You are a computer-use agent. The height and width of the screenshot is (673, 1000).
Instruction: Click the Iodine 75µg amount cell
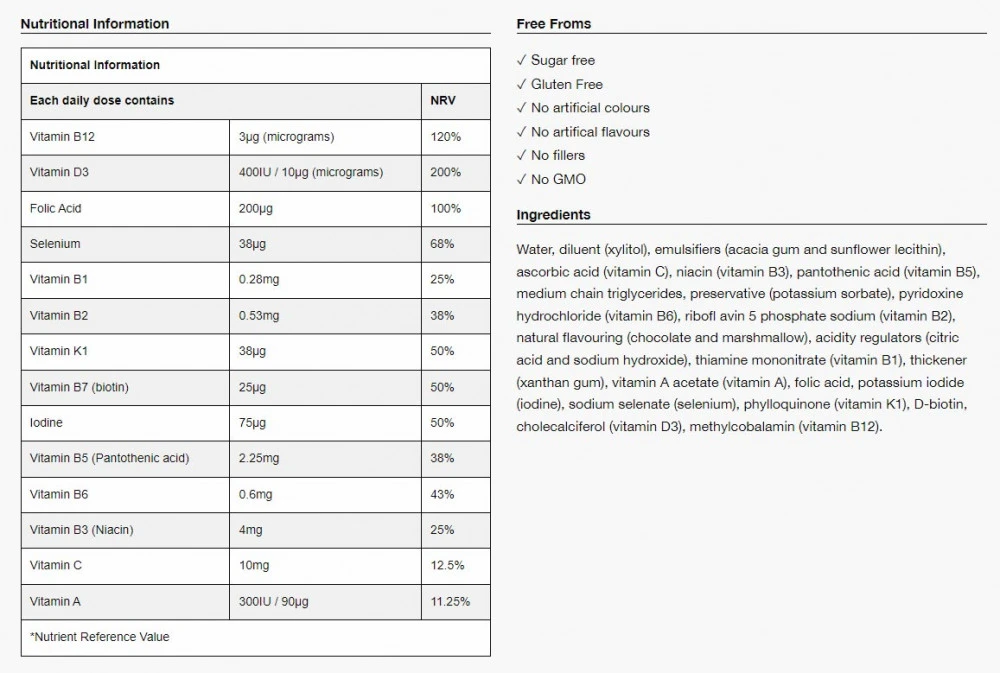click(x=253, y=423)
